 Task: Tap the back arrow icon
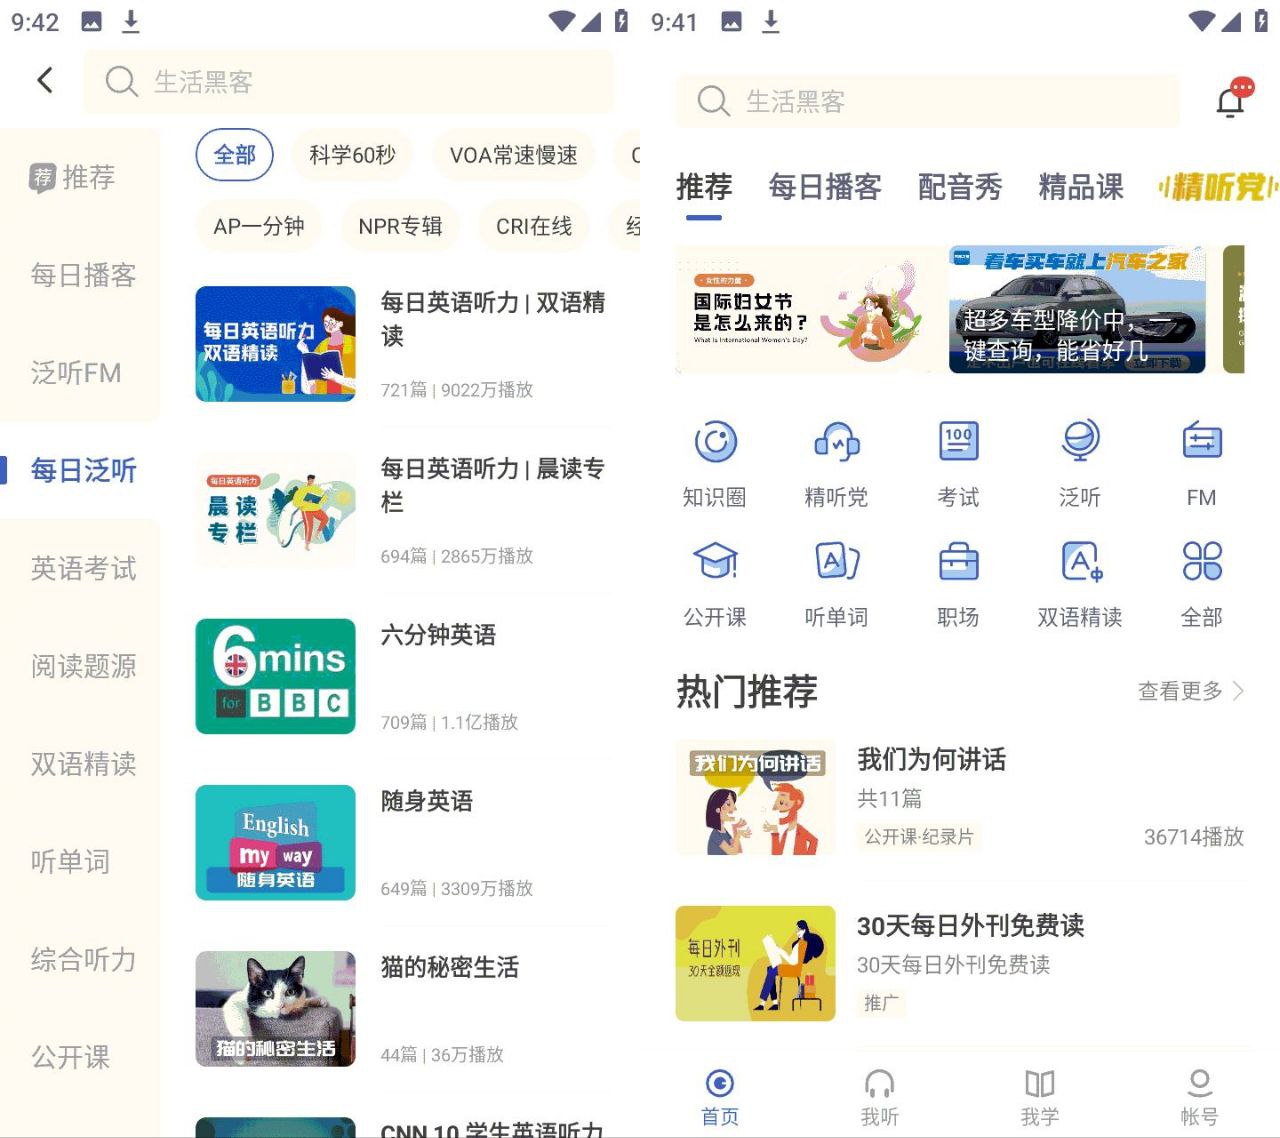pos(45,81)
